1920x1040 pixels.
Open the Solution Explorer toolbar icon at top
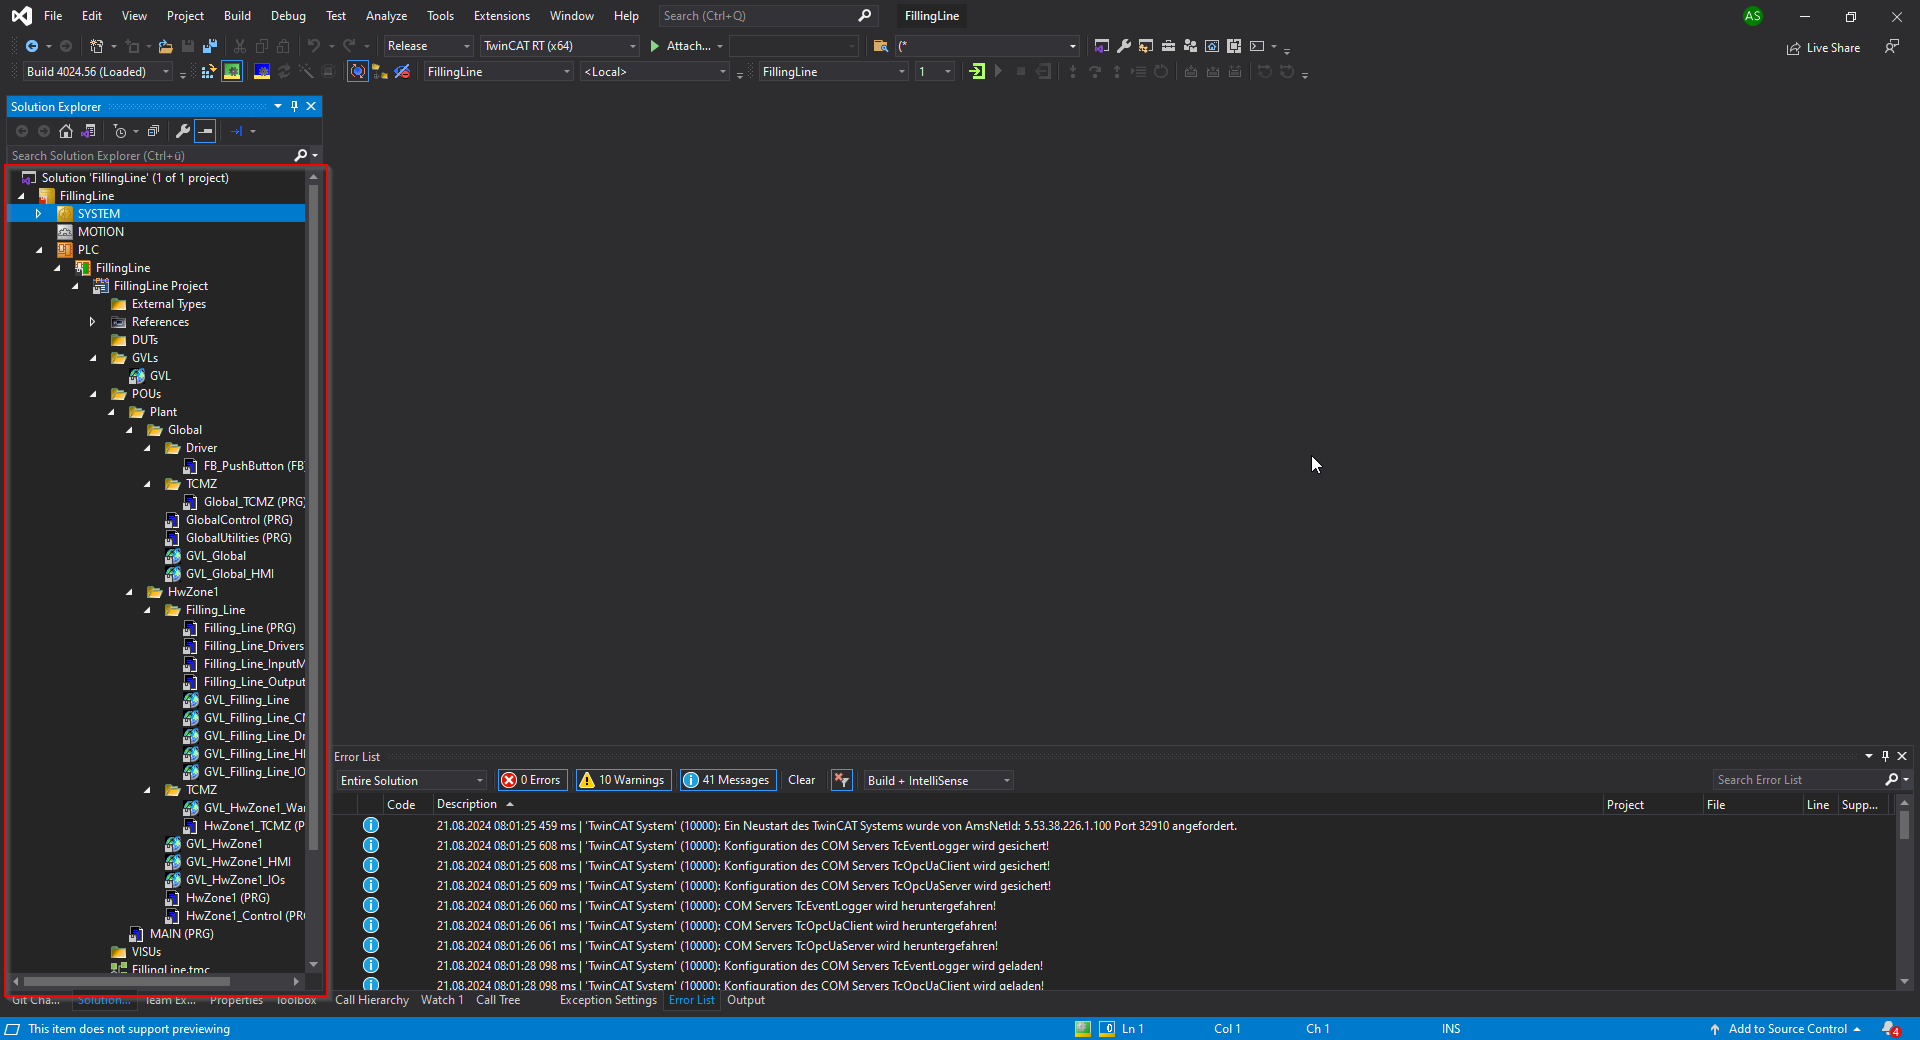(1102, 46)
